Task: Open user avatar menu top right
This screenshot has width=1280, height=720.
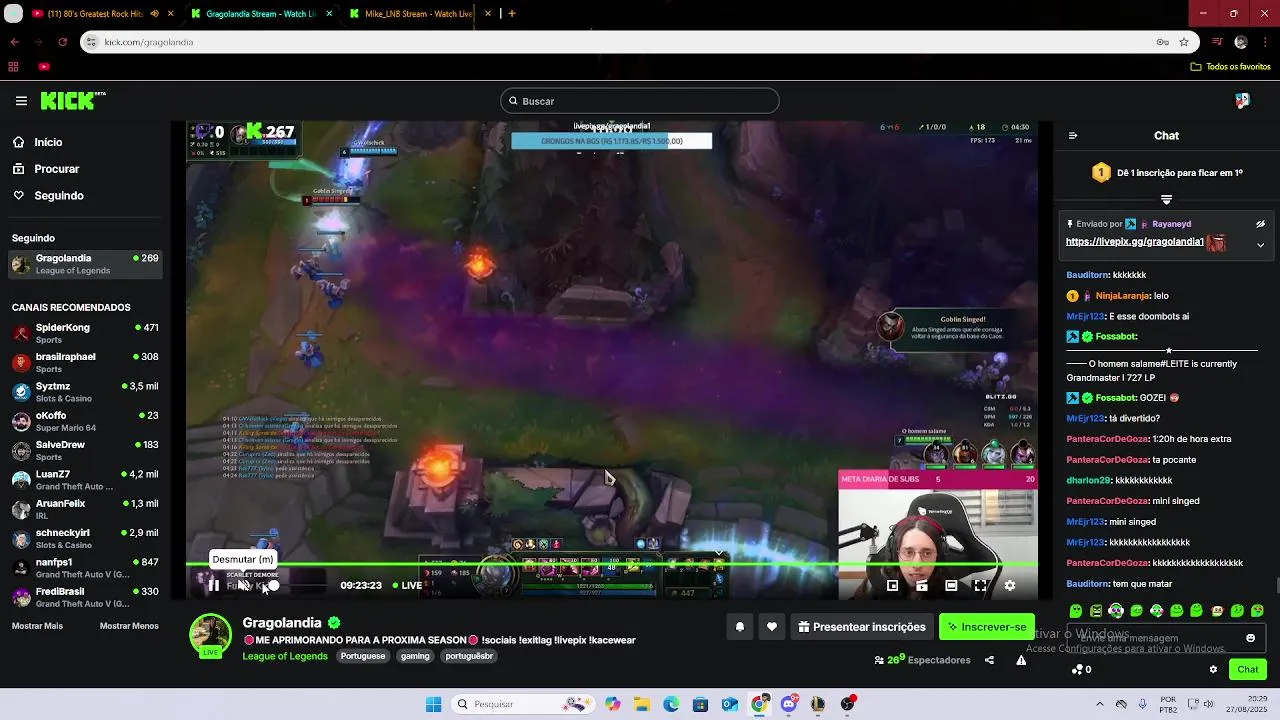Action: [1242, 101]
